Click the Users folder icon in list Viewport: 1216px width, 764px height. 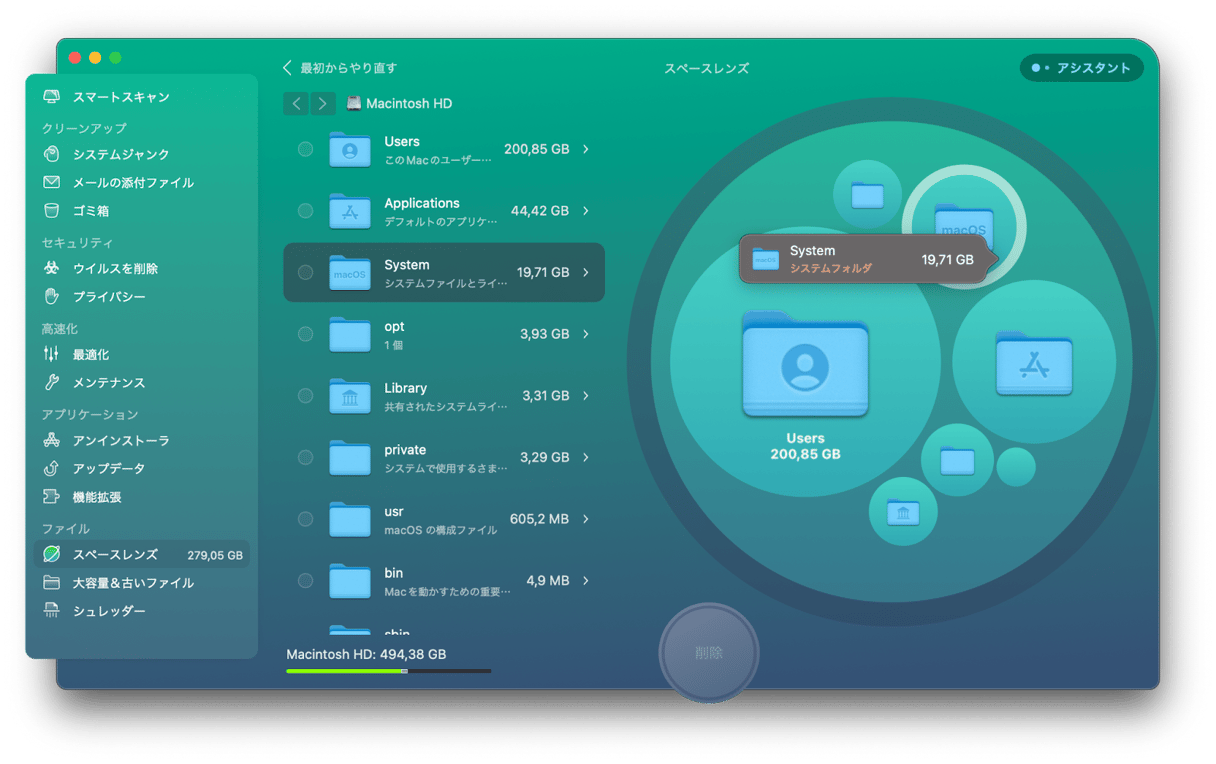click(350, 149)
